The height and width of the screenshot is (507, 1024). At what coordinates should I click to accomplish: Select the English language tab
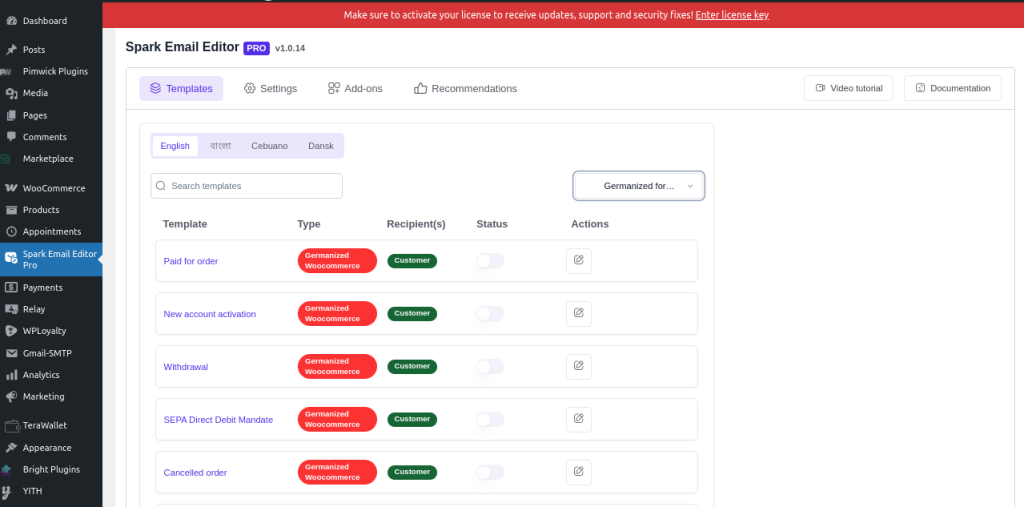[175, 146]
